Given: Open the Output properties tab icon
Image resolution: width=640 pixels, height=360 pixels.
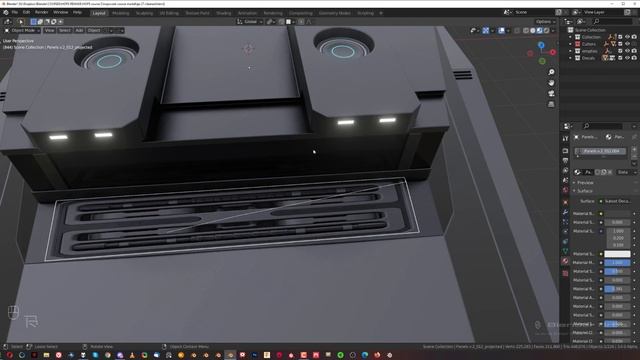Looking at the screenshot, I should click(x=565, y=160).
